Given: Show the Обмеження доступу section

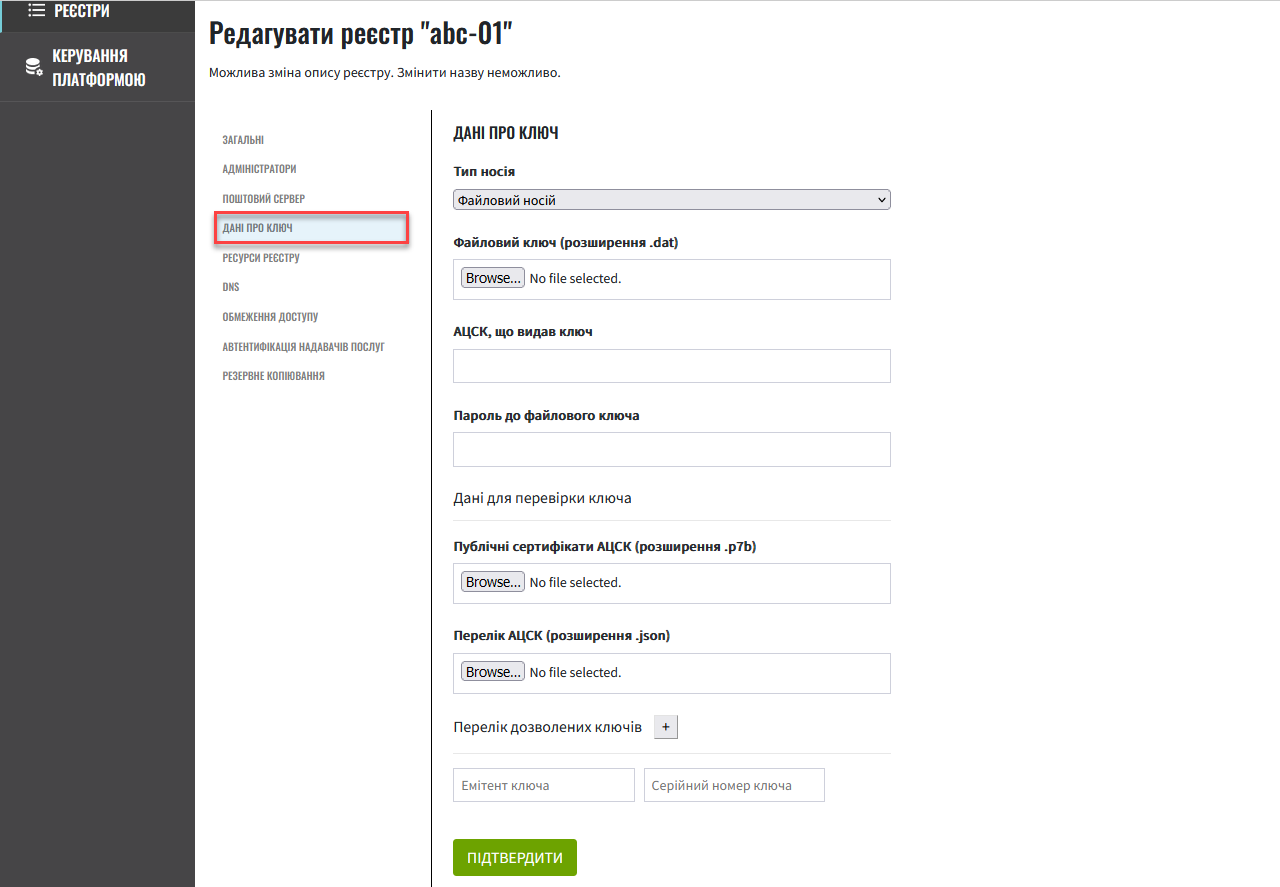Looking at the screenshot, I should click(x=270, y=317).
